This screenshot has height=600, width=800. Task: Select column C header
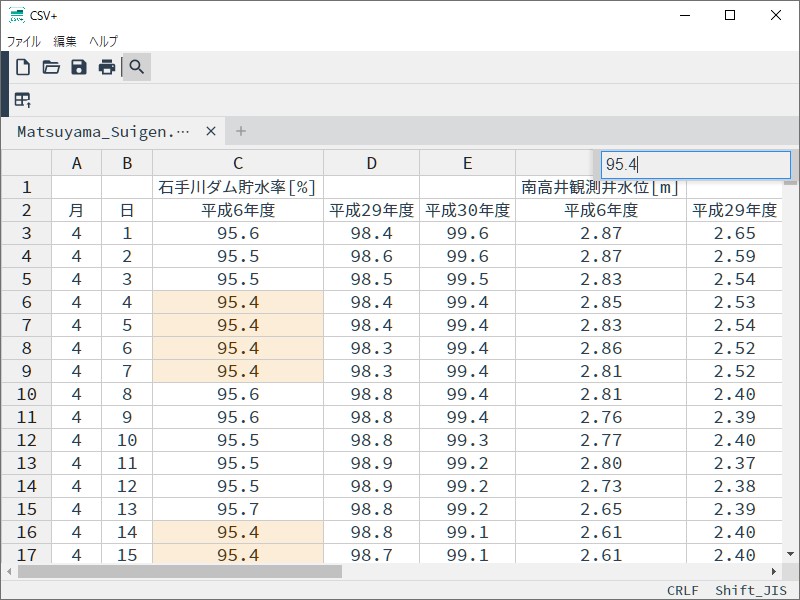click(x=238, y=163)
